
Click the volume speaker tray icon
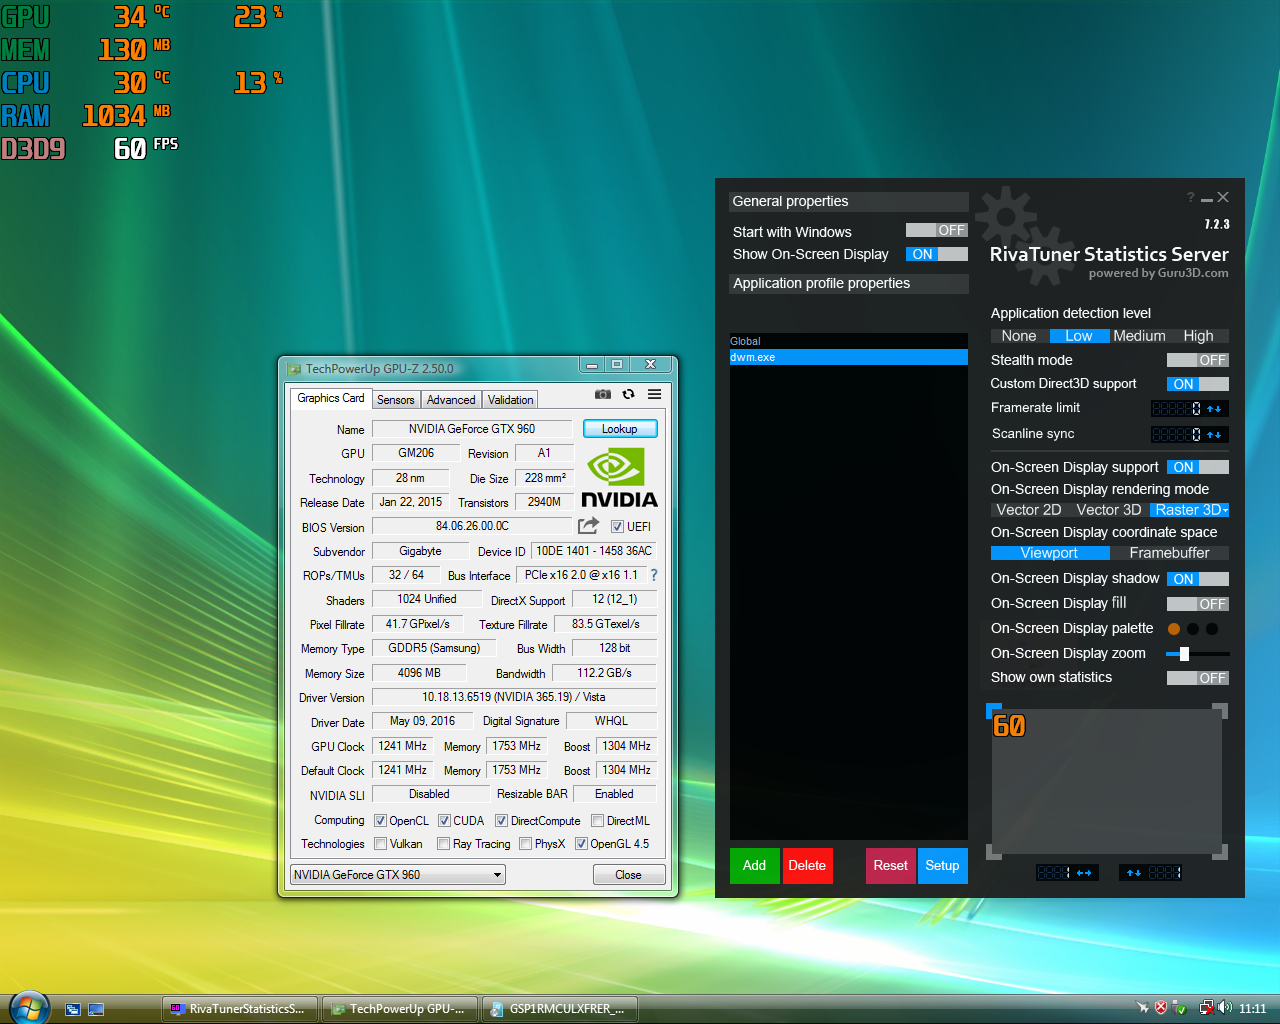pos(1225,1008)
